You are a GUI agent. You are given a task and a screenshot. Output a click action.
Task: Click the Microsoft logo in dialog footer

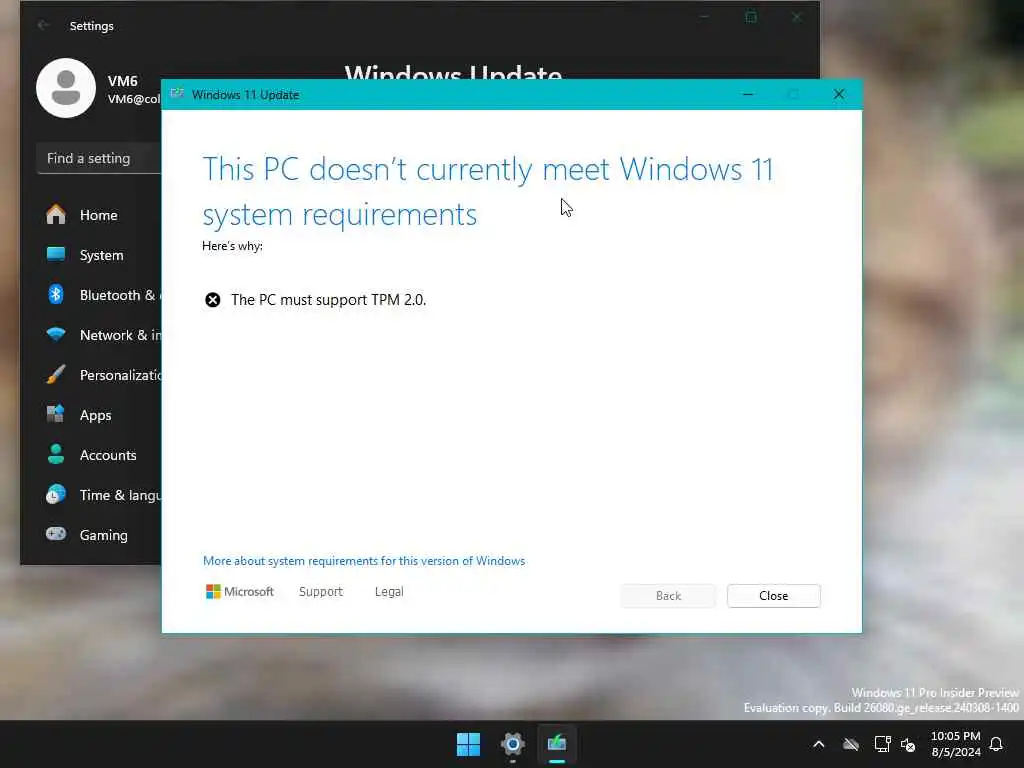(240, 592)
